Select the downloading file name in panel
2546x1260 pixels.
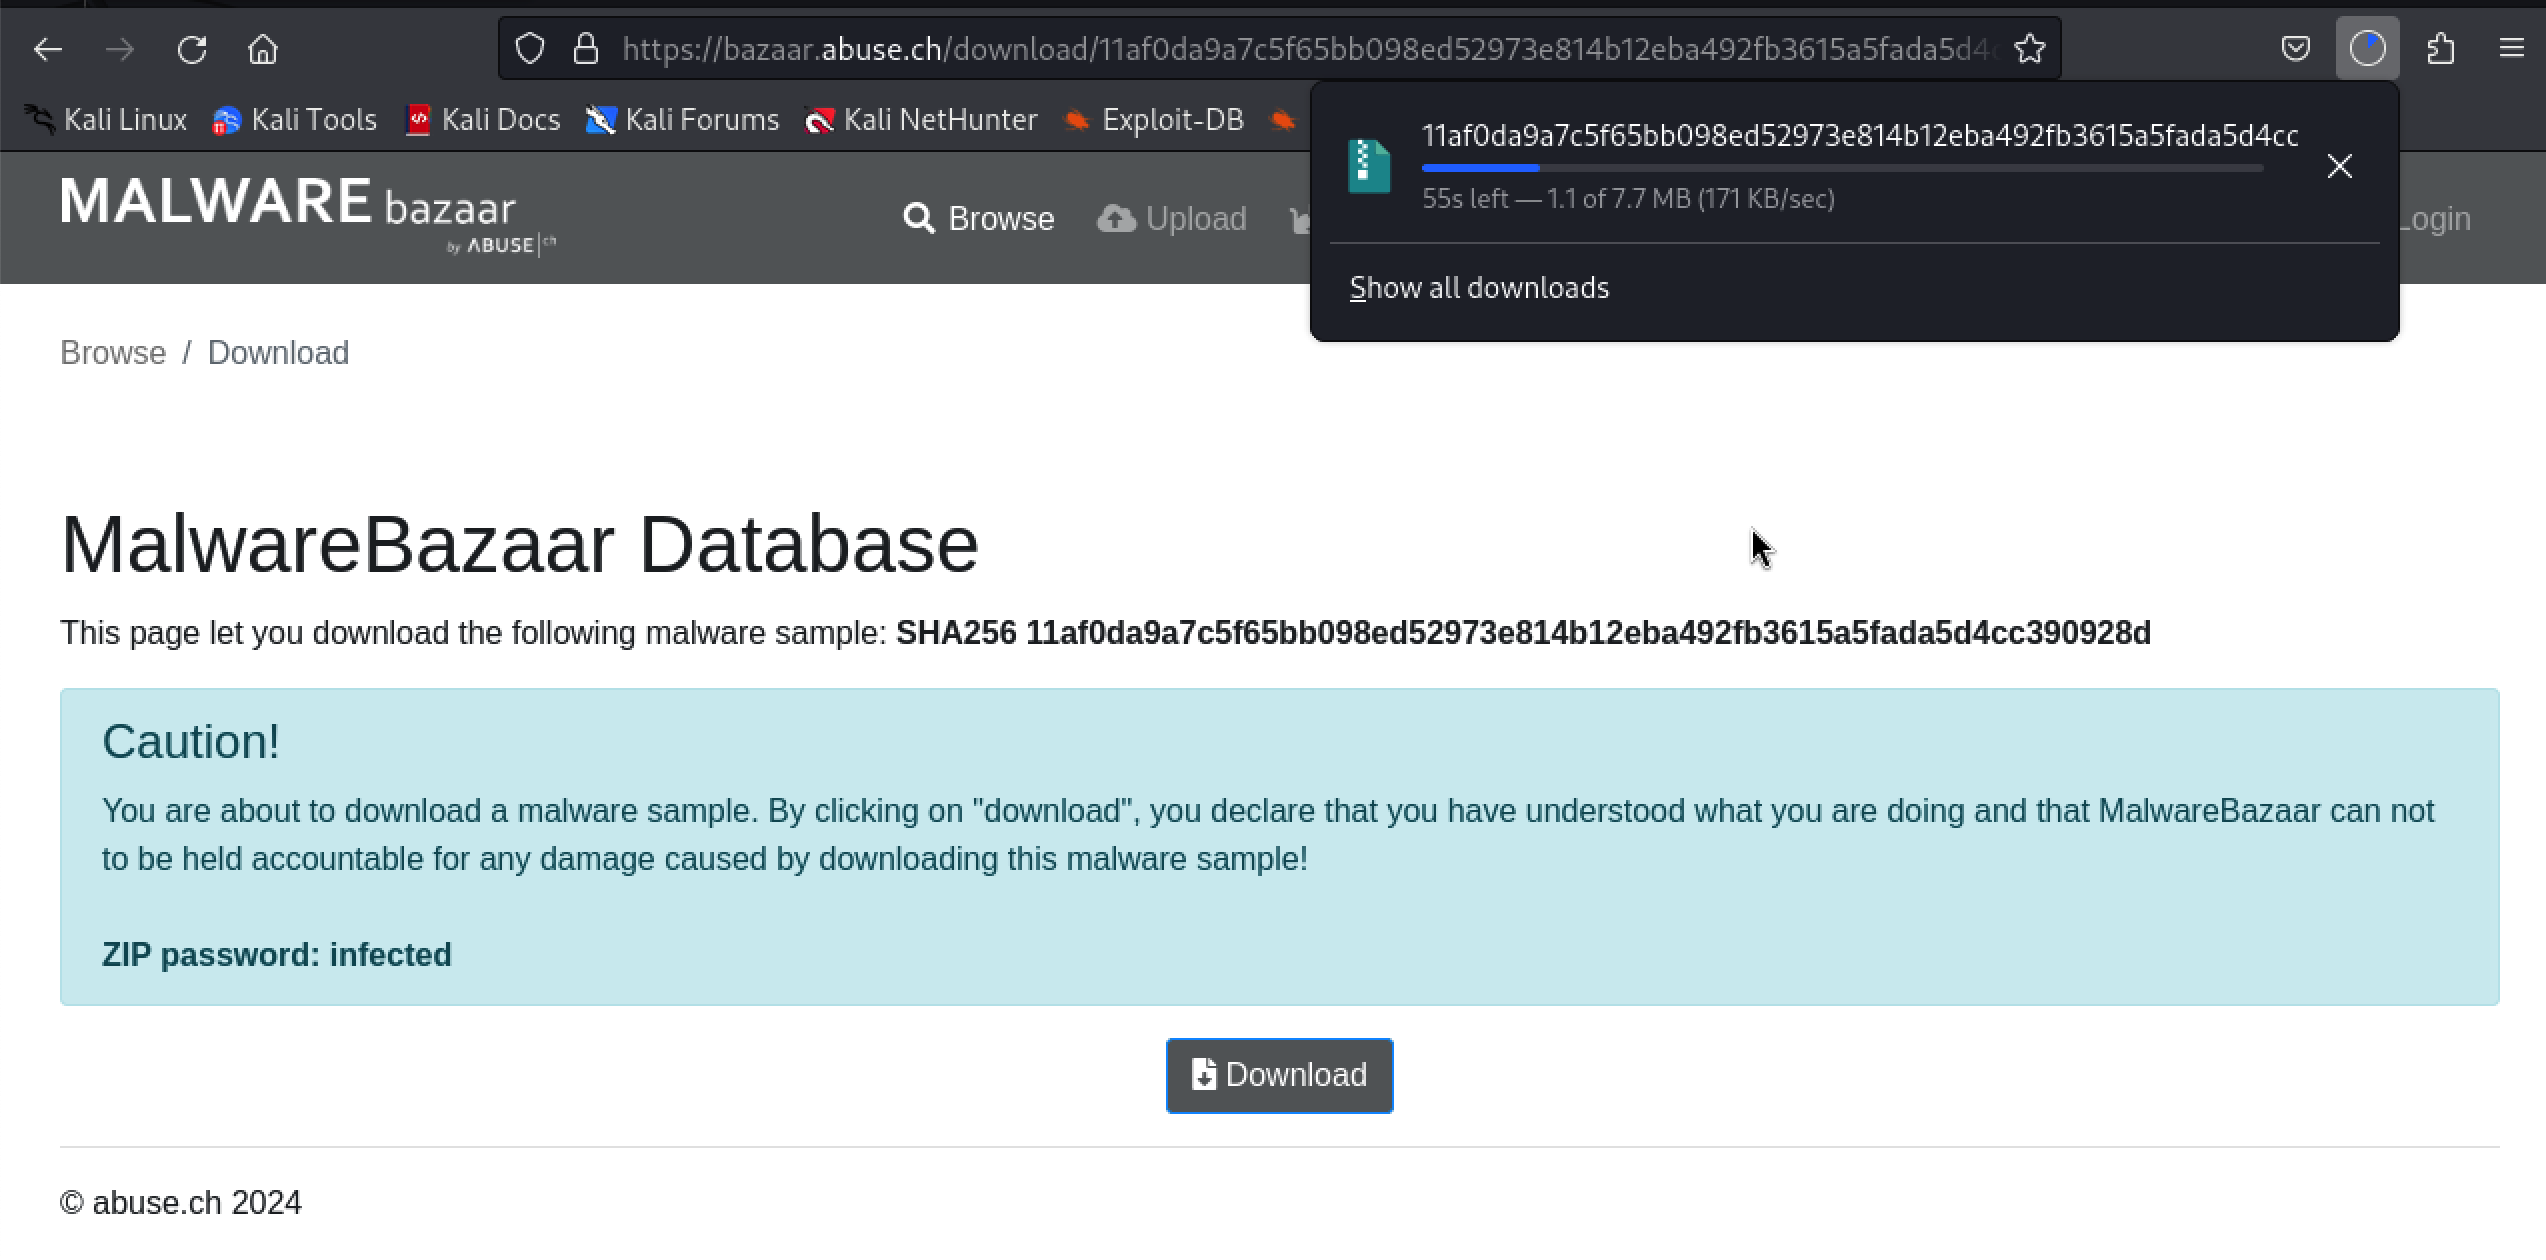(1860, 135)
